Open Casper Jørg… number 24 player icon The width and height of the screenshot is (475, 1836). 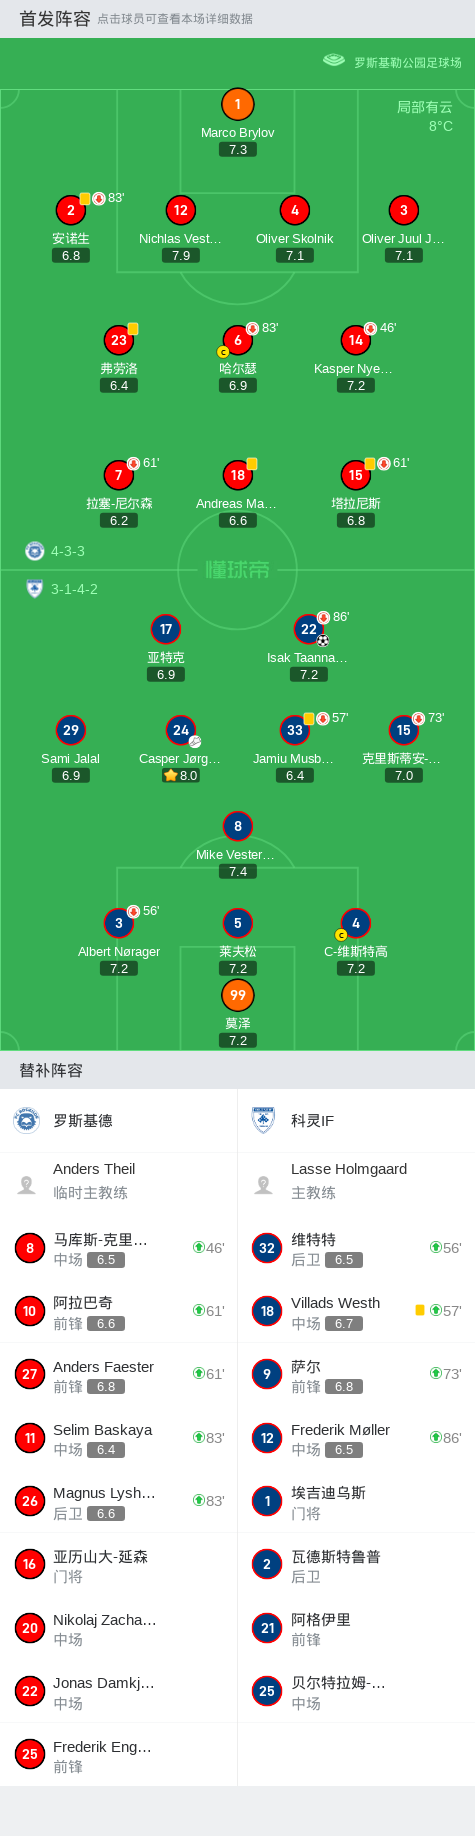[x=181, y=730]
